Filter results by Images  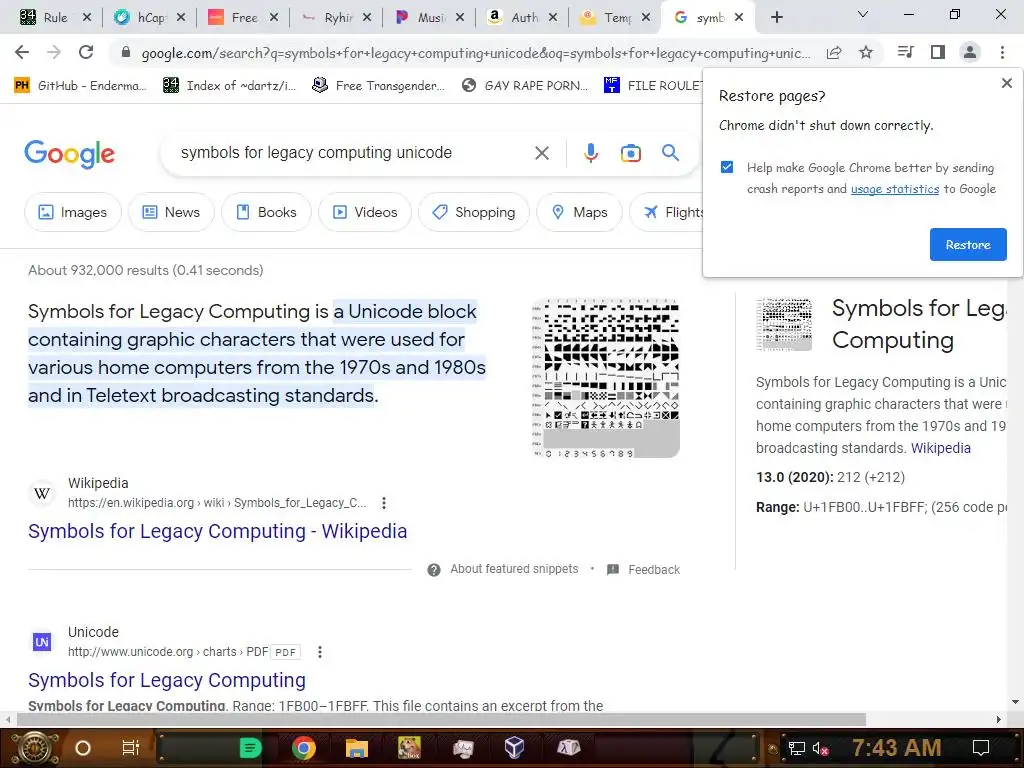(73, 212)
